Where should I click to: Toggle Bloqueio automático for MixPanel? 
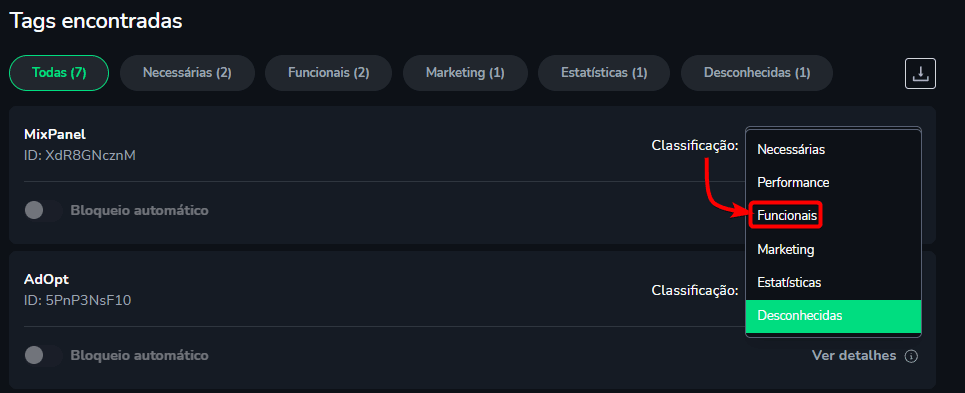[x=43, y=210]
